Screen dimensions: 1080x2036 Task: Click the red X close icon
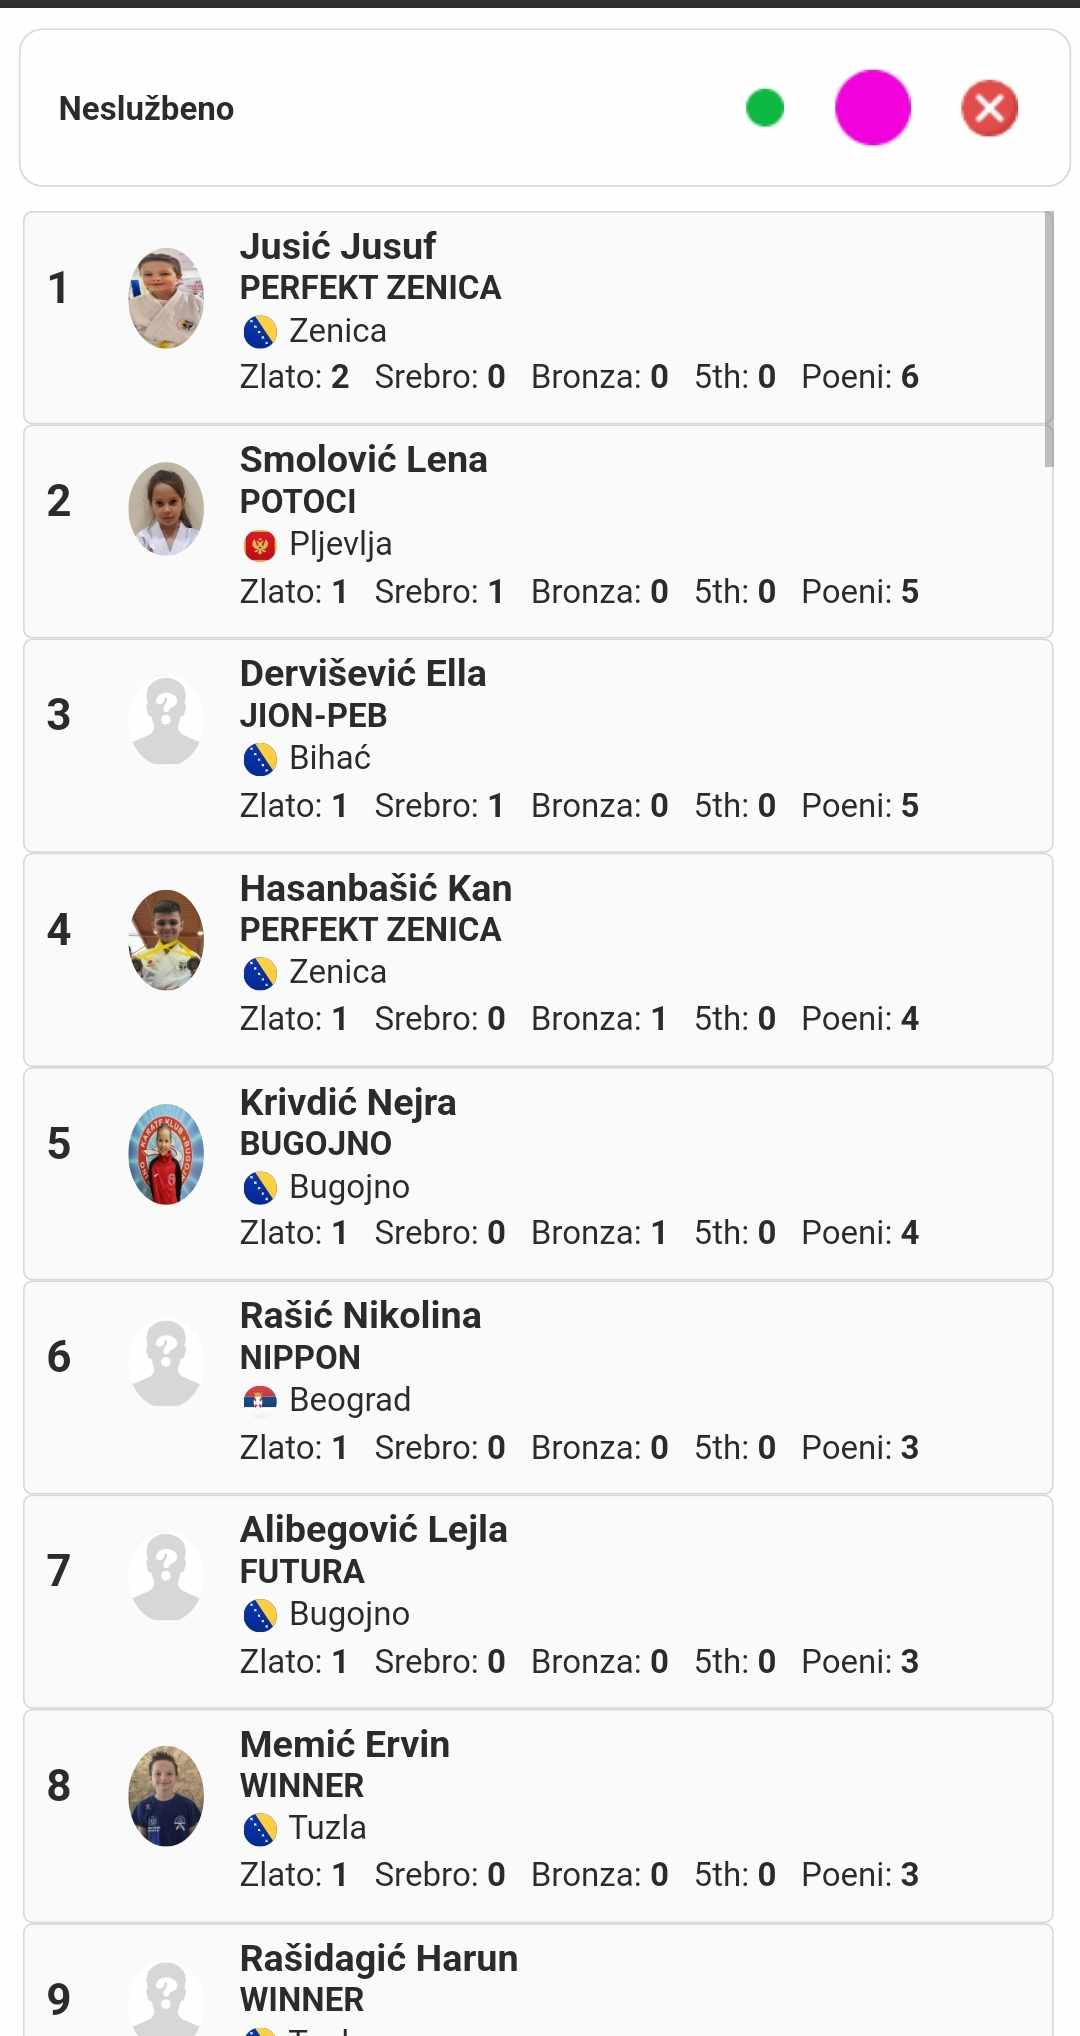(989, 108)
